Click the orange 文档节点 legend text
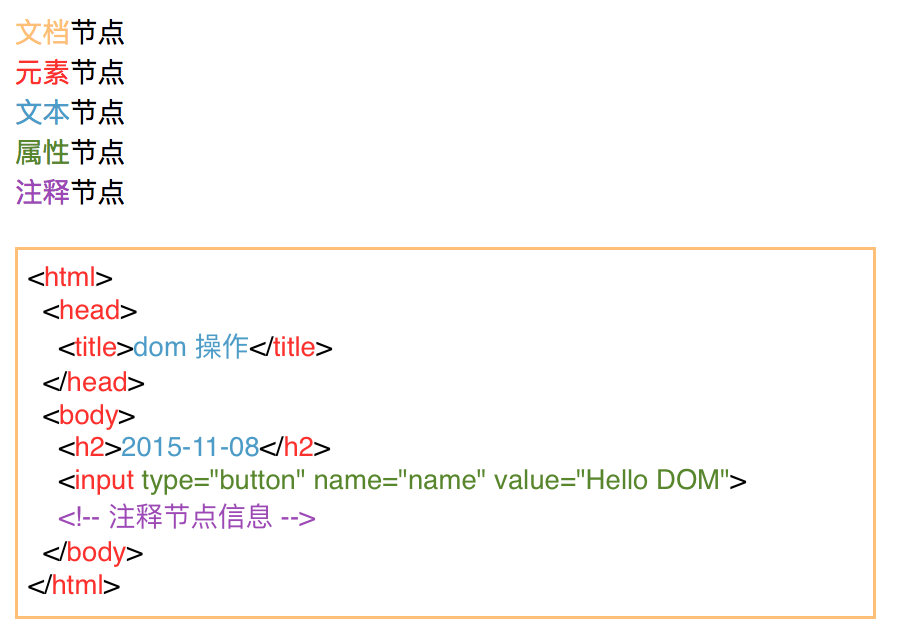The height and width of the screenshot is (638, 898). 70,32
